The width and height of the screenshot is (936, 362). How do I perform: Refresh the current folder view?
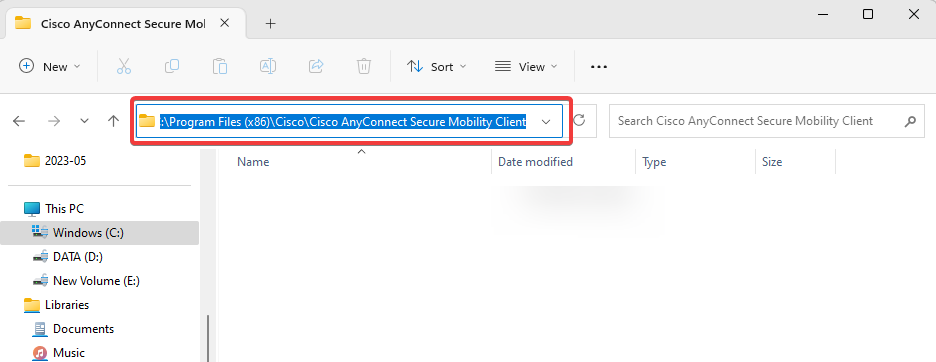click(x=579, y=121)
